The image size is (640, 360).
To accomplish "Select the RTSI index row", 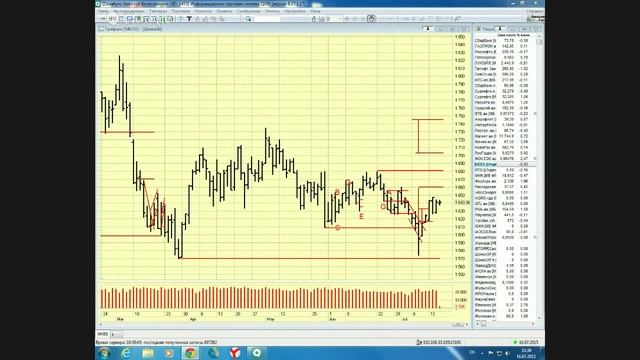I will click(x=505, y=170).
